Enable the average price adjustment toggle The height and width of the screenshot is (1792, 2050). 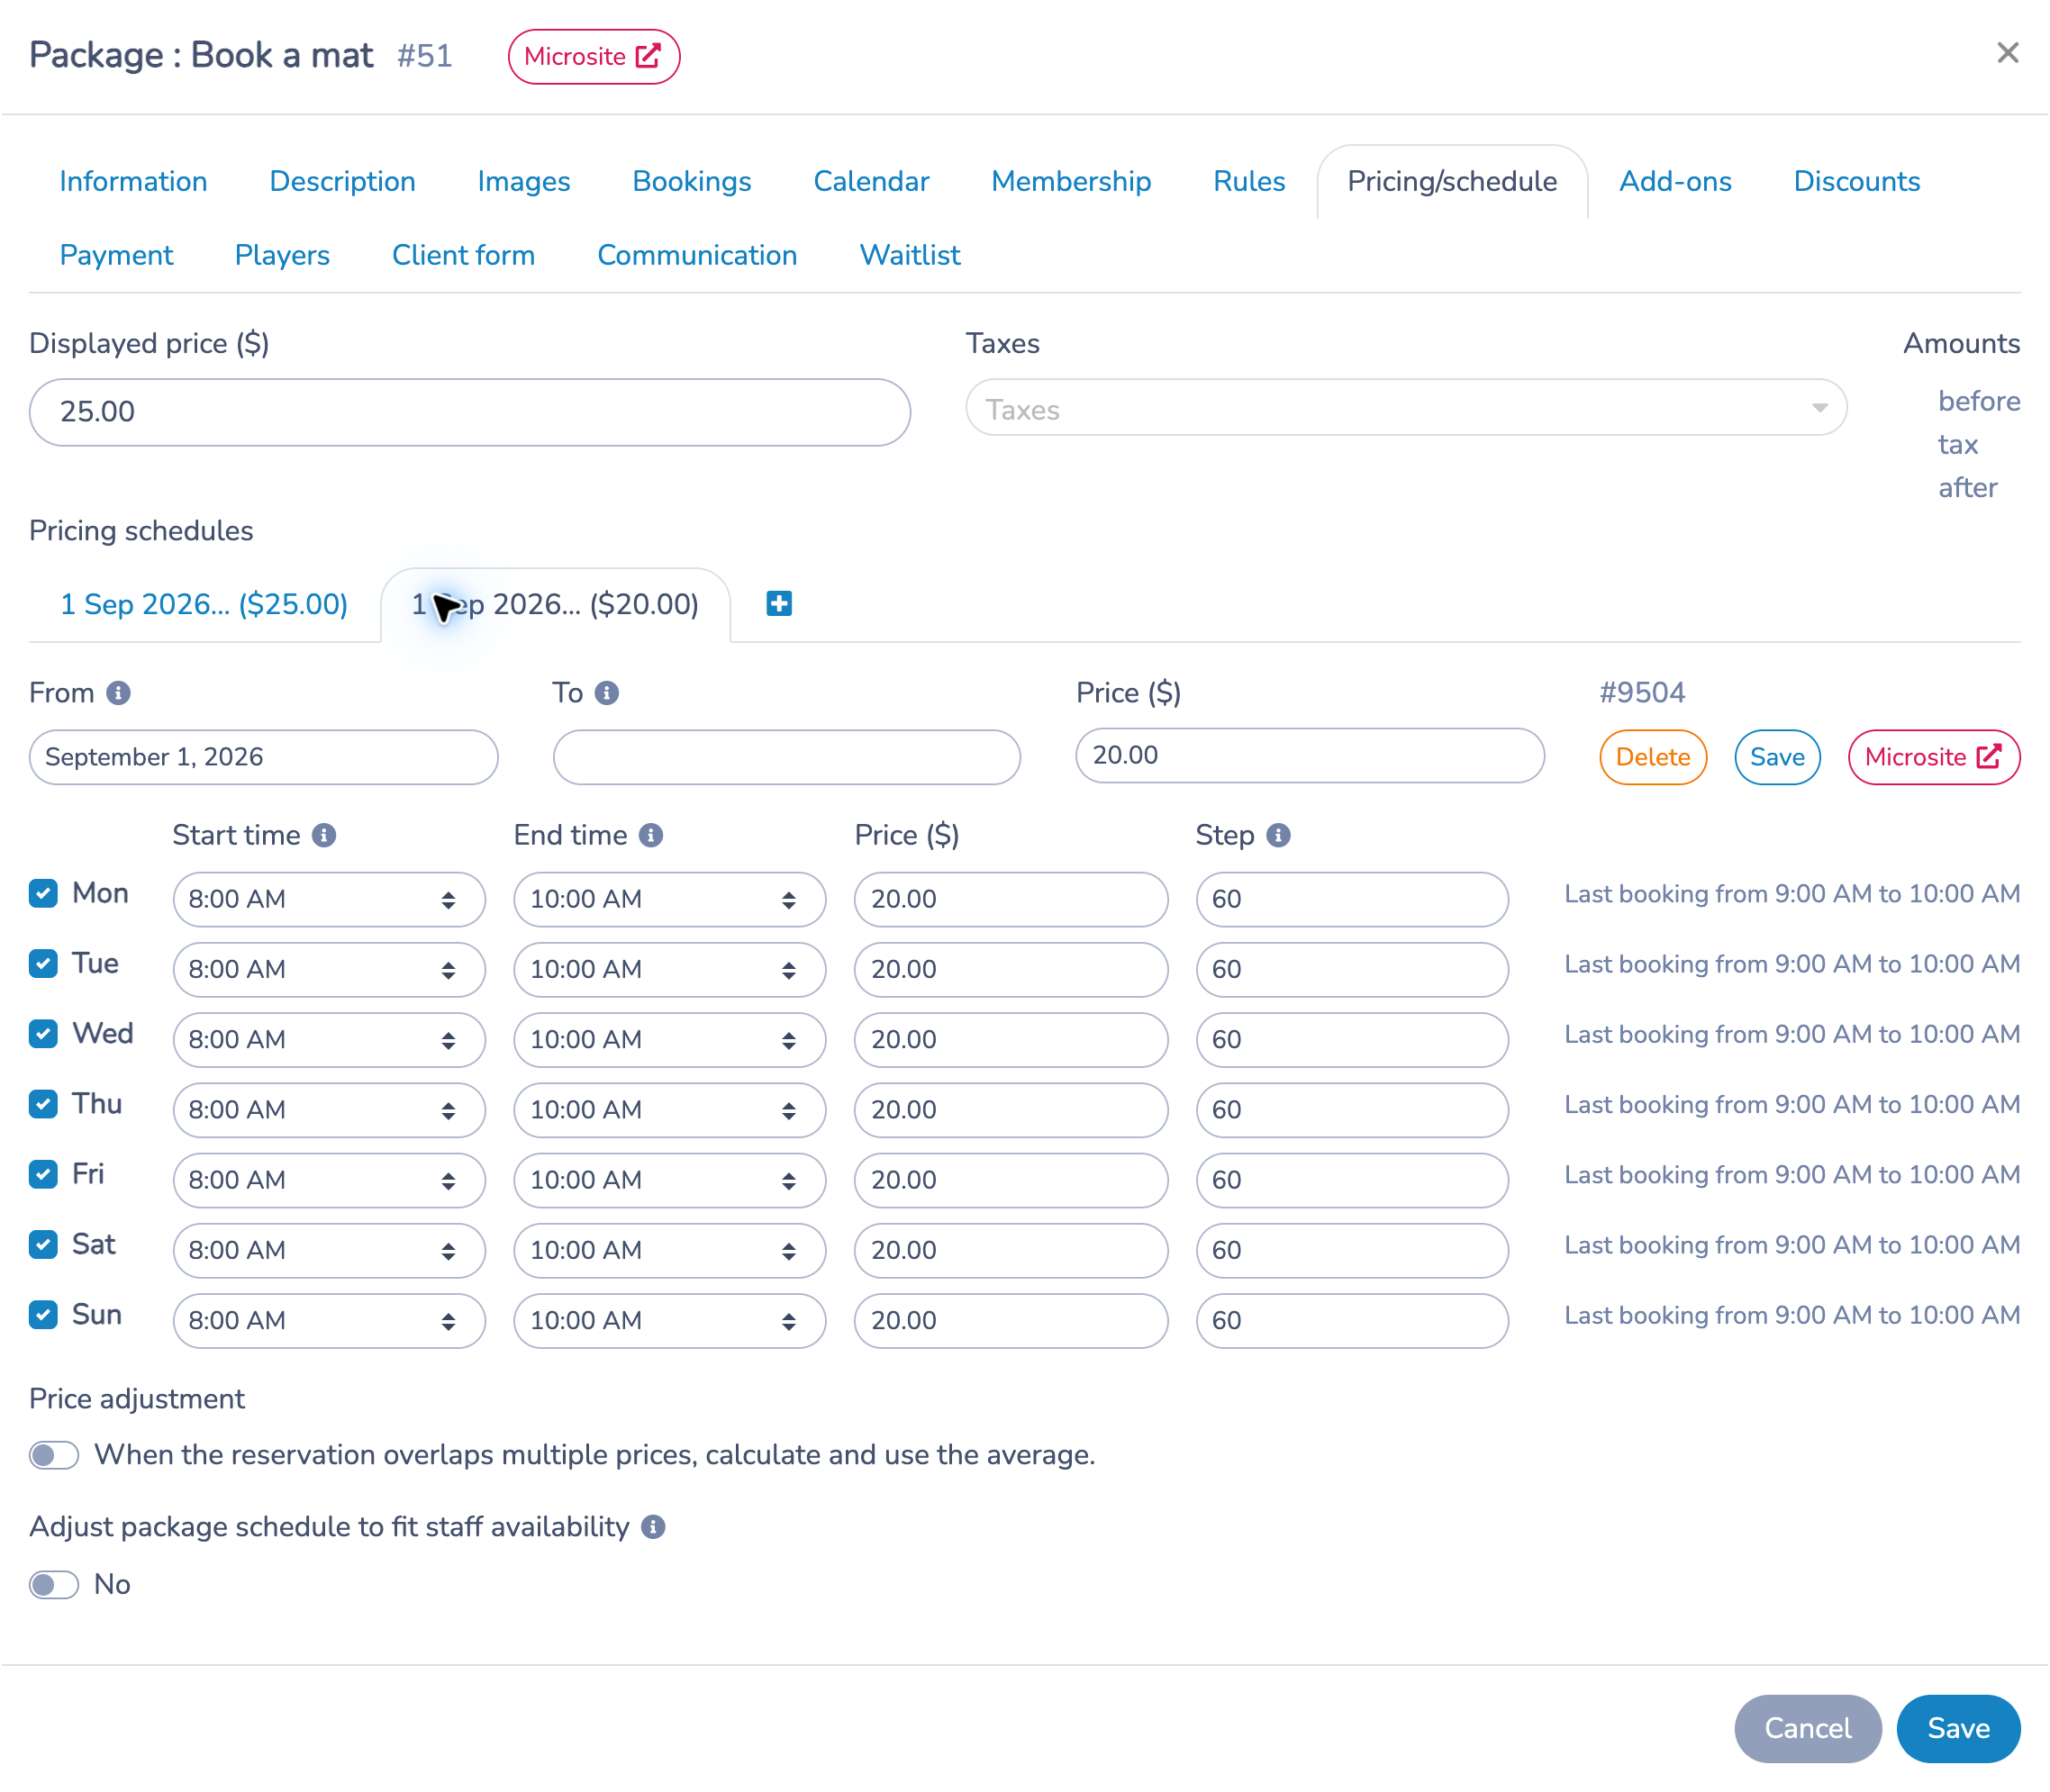point(54,1455)
